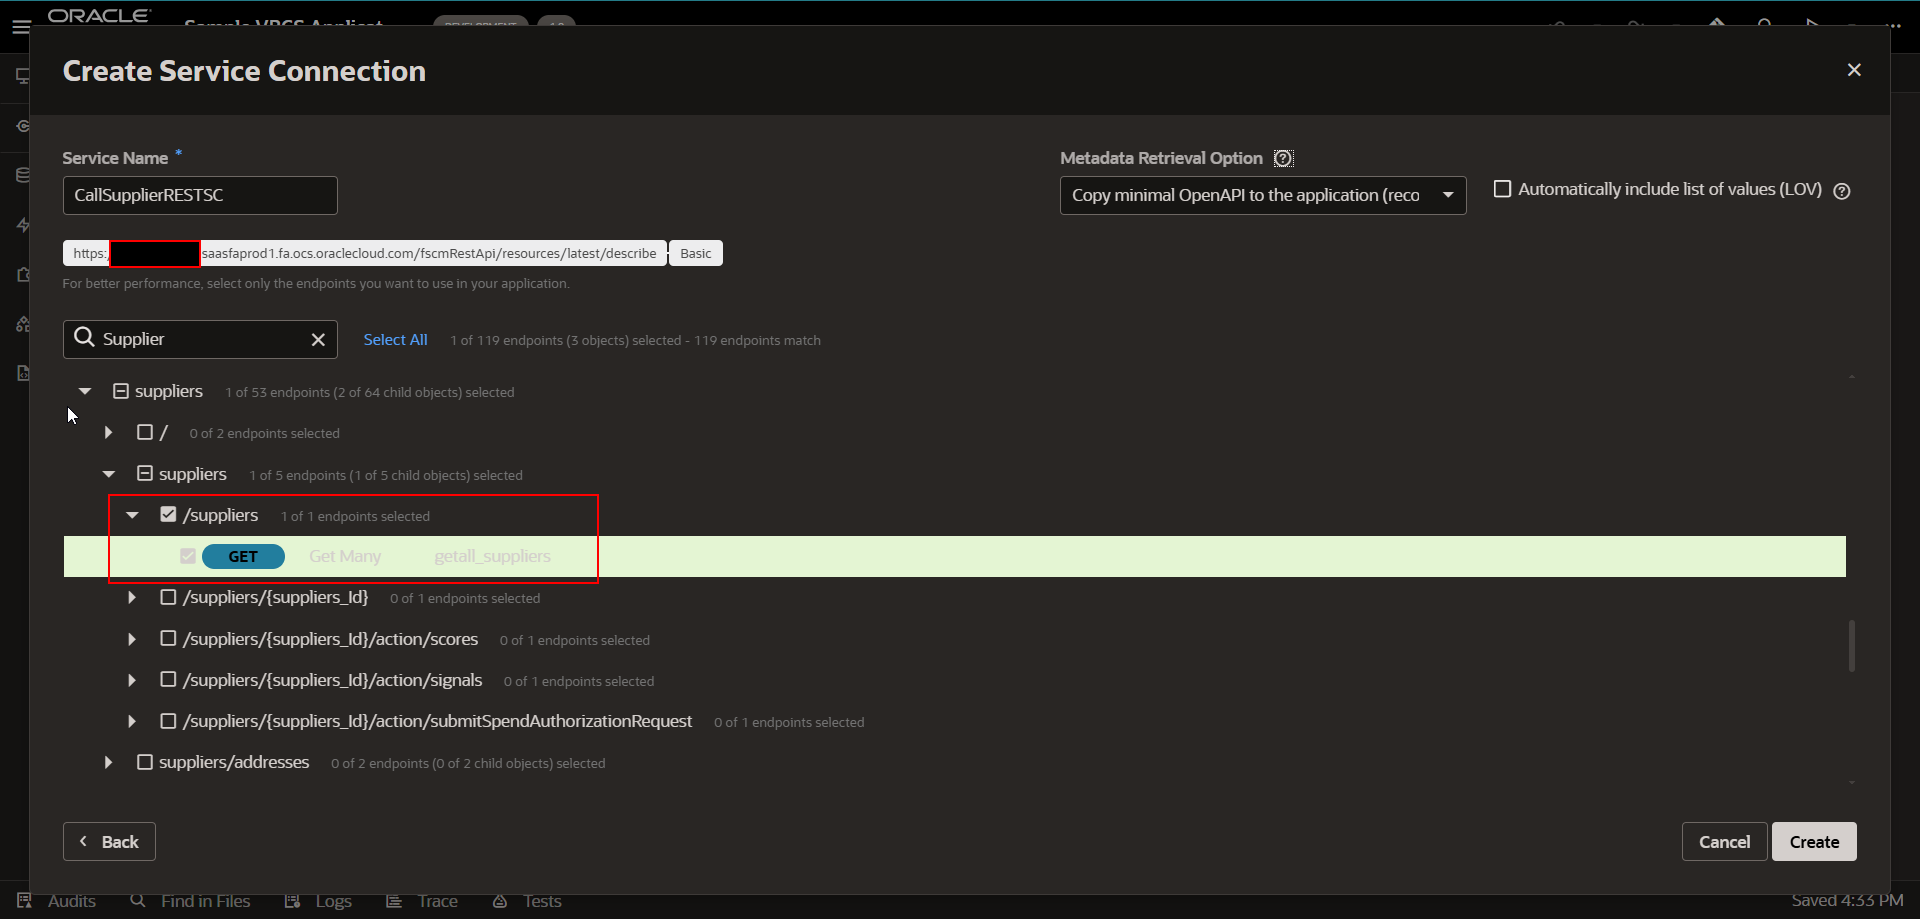Click "1 of 53 endpoints" suppliers summary
The width and height of the screenshot is (1920, 919).
pos(369,392)
